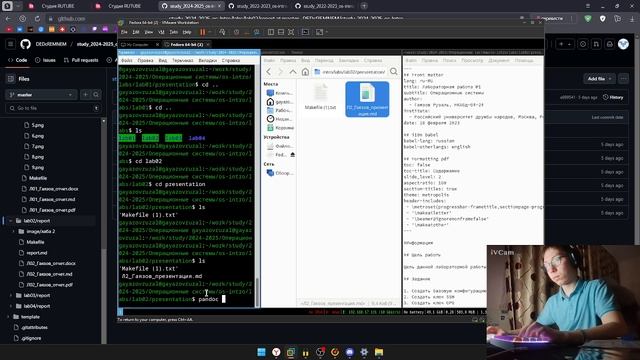Image resolution: width=640 pixels, height=360 pixels.
Task: Open .gitignore in the file tree
Action: (x=31, y=338)
